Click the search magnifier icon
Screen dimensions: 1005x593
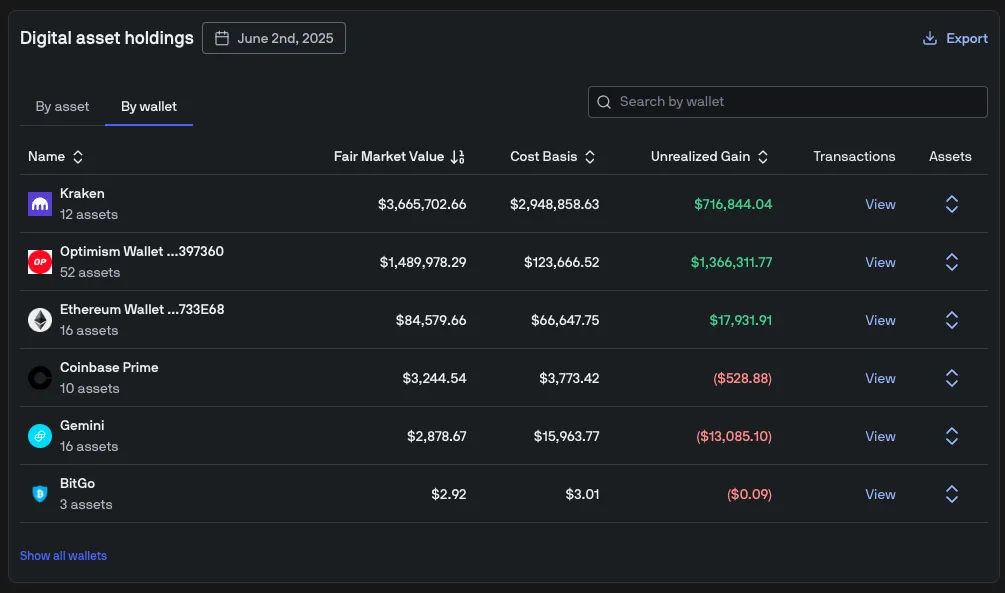tap(604, 102)
